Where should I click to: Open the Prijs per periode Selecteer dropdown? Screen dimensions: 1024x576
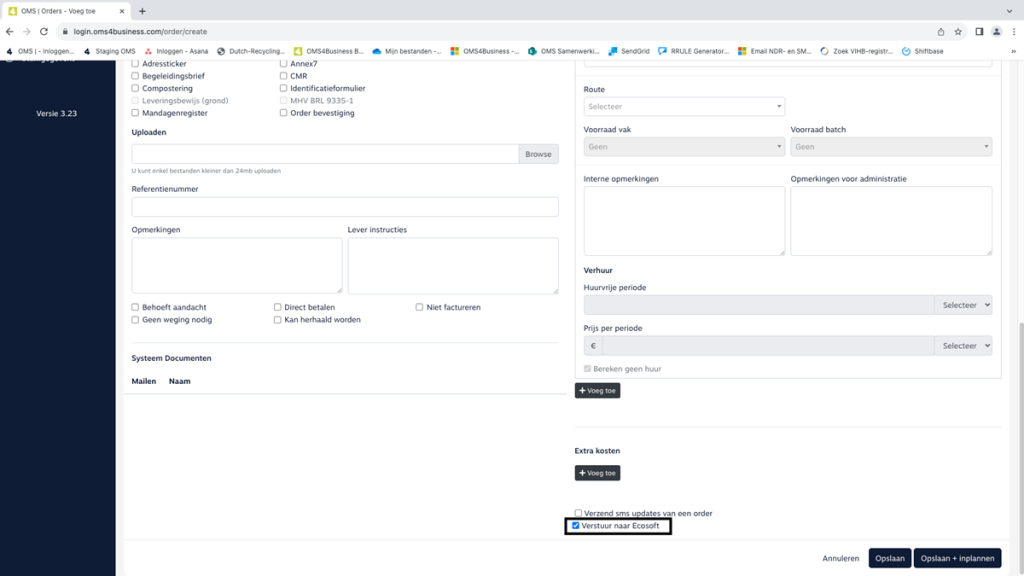pos(962,345)
